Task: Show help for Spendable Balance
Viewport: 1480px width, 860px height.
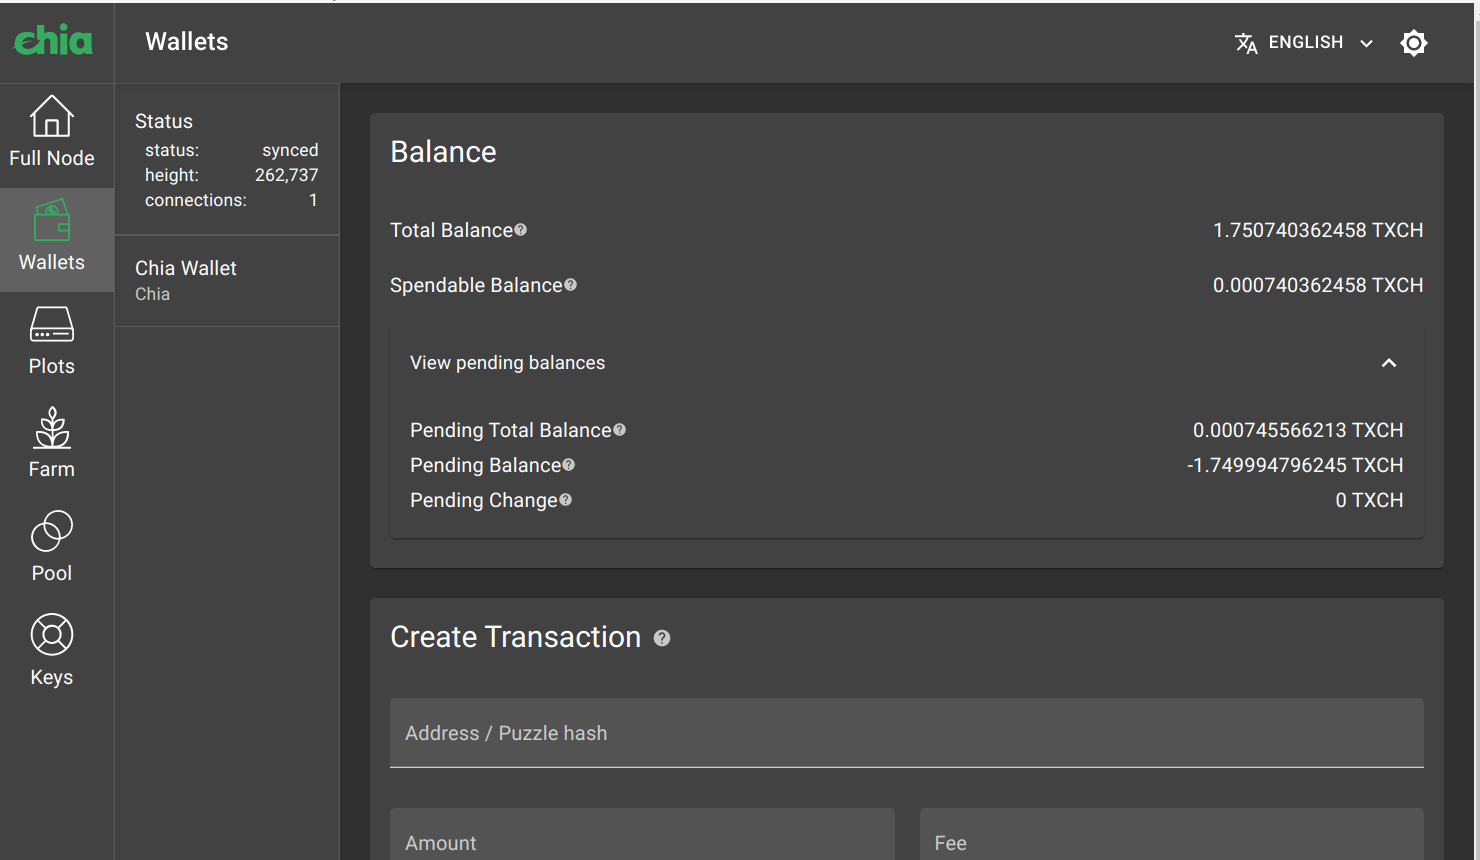Action: click(x=570, y=284)
